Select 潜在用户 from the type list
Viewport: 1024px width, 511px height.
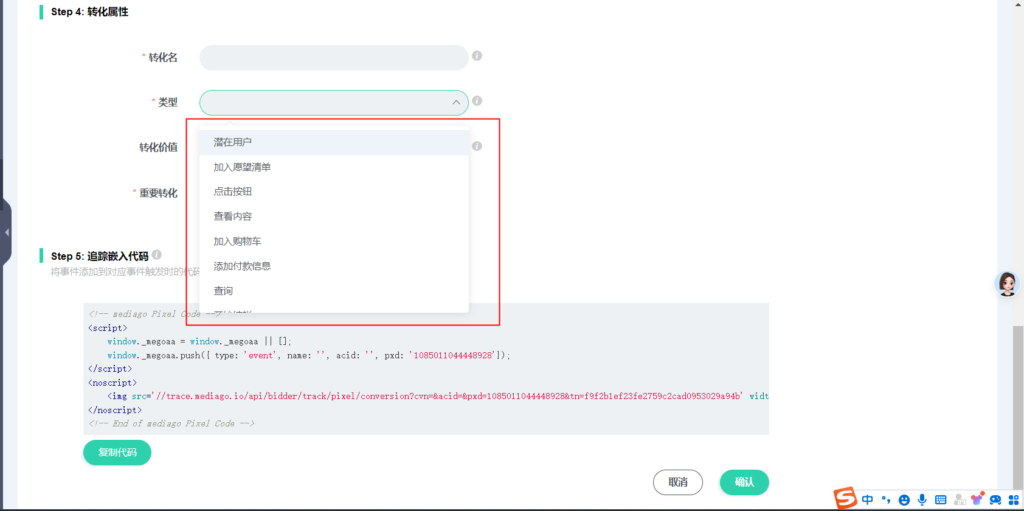334,142
